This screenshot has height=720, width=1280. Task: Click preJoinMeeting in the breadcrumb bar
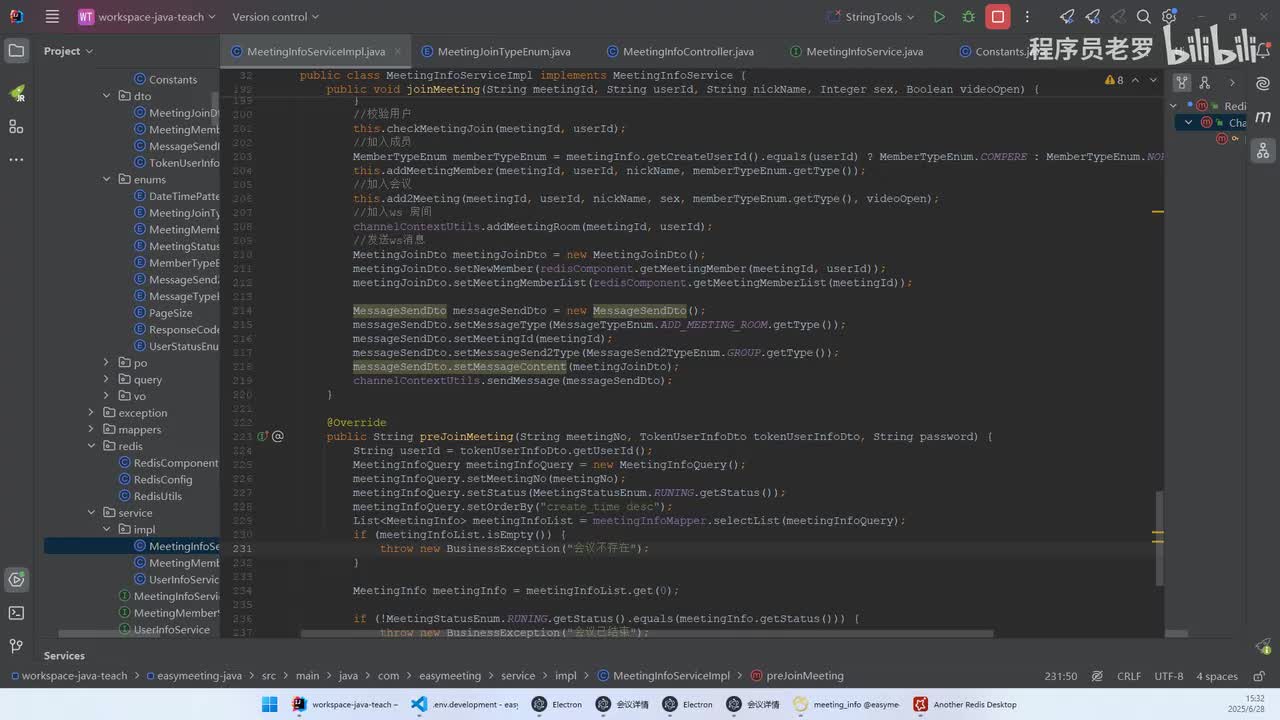798,676
